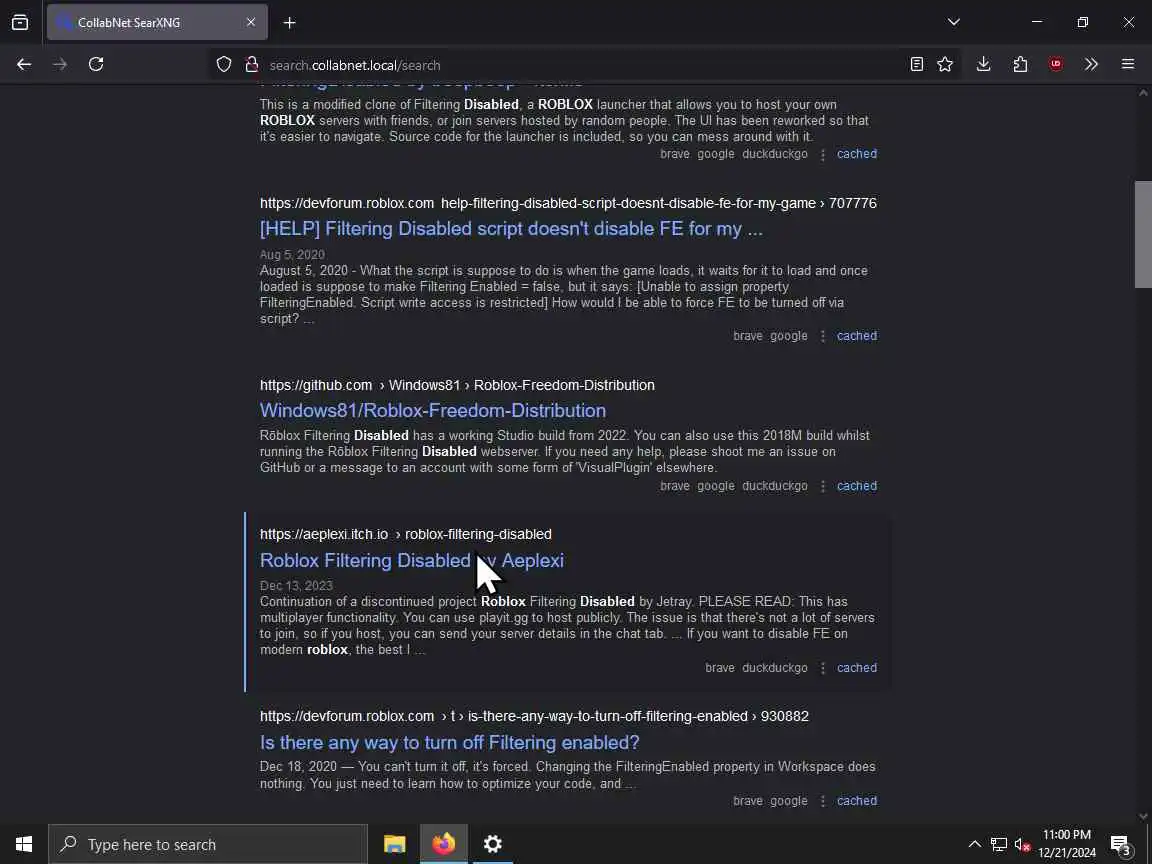Screen dimensions: 1152x864
Task: Expand more options dots for the launcher clone result
Action: 823,154
